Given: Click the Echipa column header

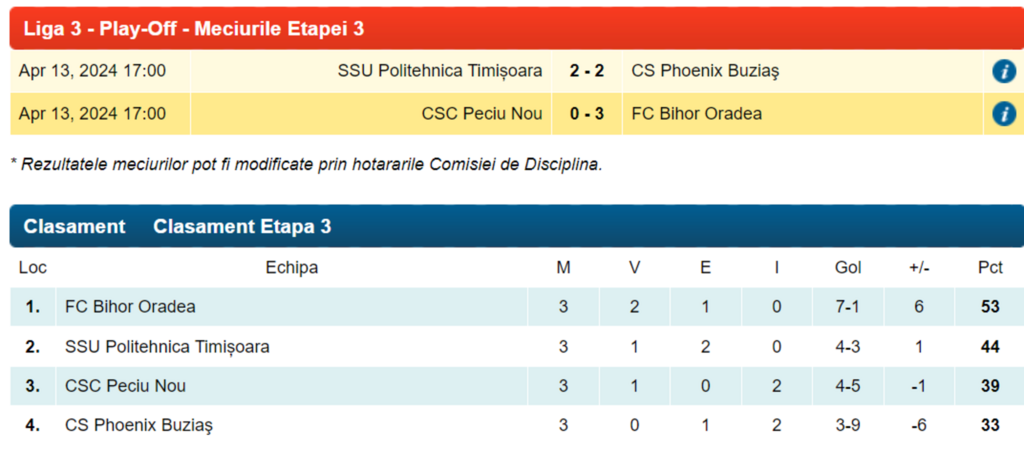Looking at the screenshot, I should pyautogui.click(x=291, y=268).
